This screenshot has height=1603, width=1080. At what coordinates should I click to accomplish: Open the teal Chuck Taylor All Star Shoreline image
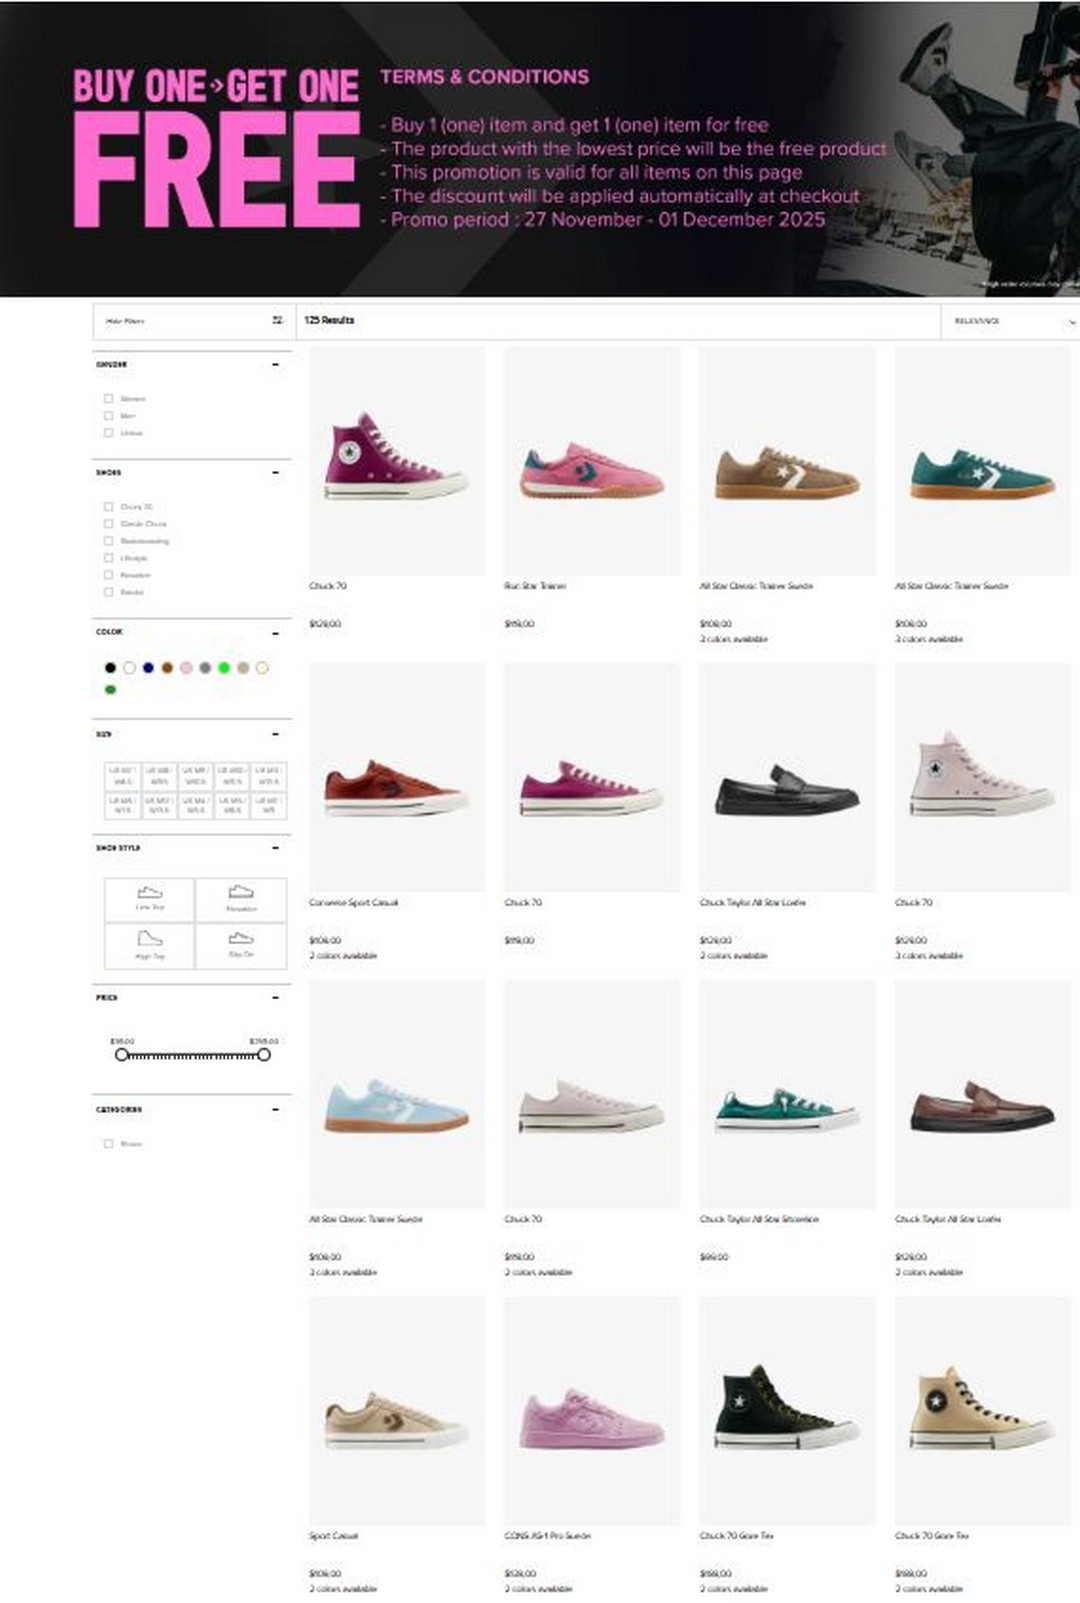[787, 1094]
